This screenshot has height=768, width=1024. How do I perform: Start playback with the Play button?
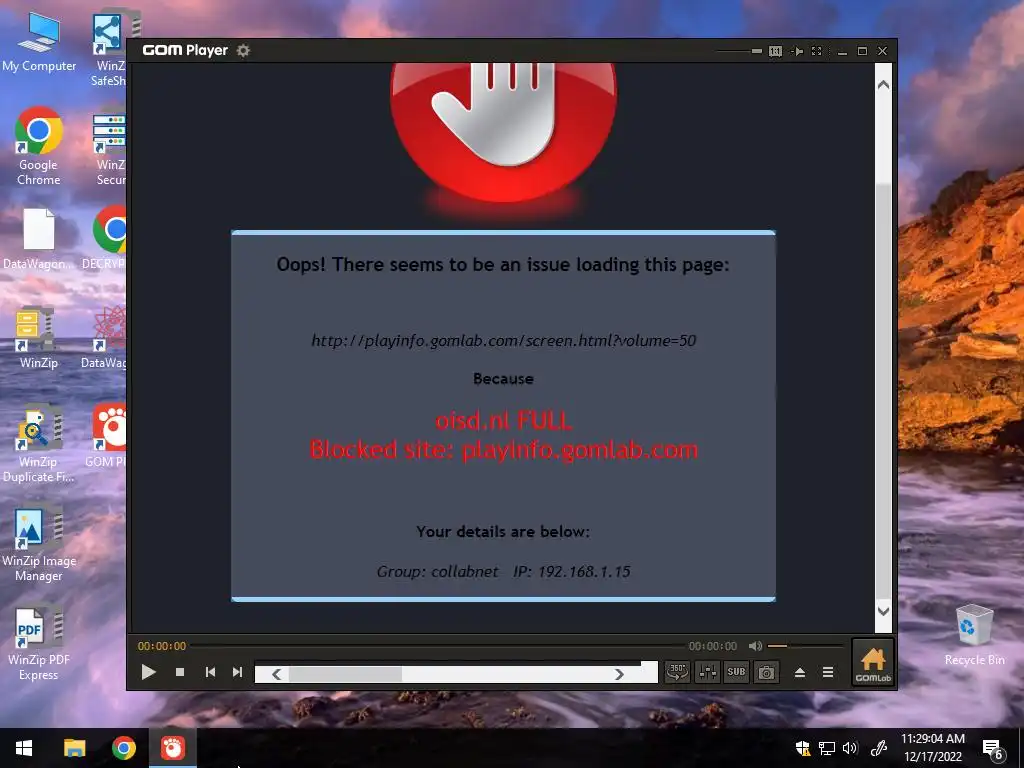pos(148,672)
